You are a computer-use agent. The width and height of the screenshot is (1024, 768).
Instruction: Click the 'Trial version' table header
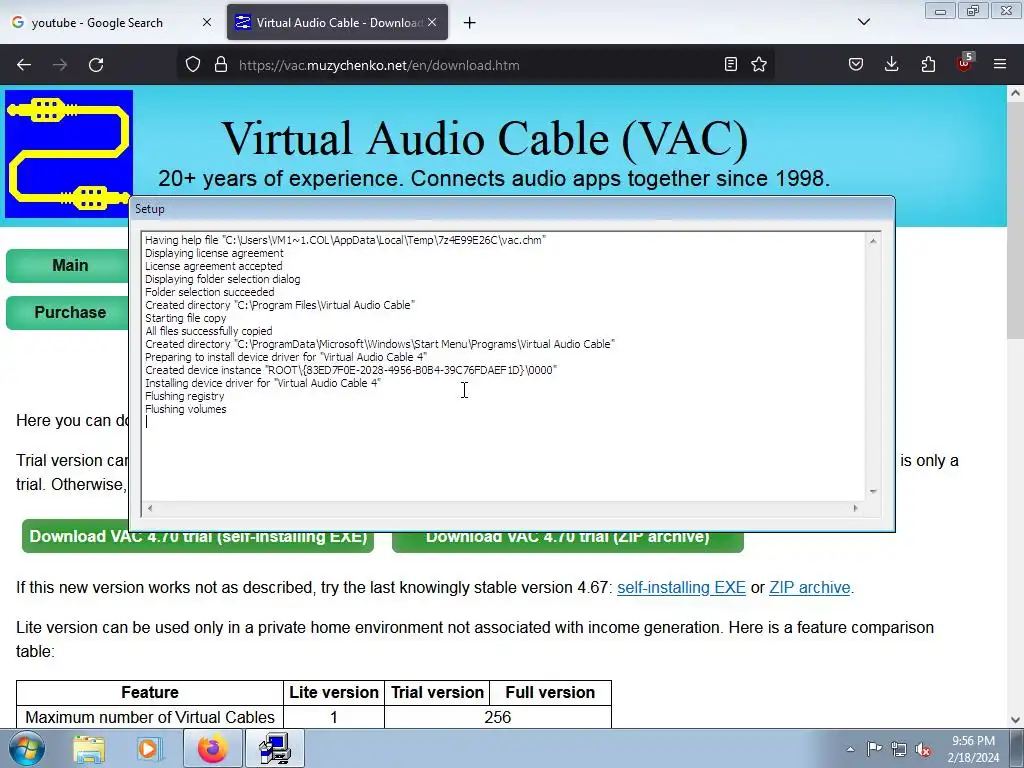pyautogui.click(x=437, y=692)
